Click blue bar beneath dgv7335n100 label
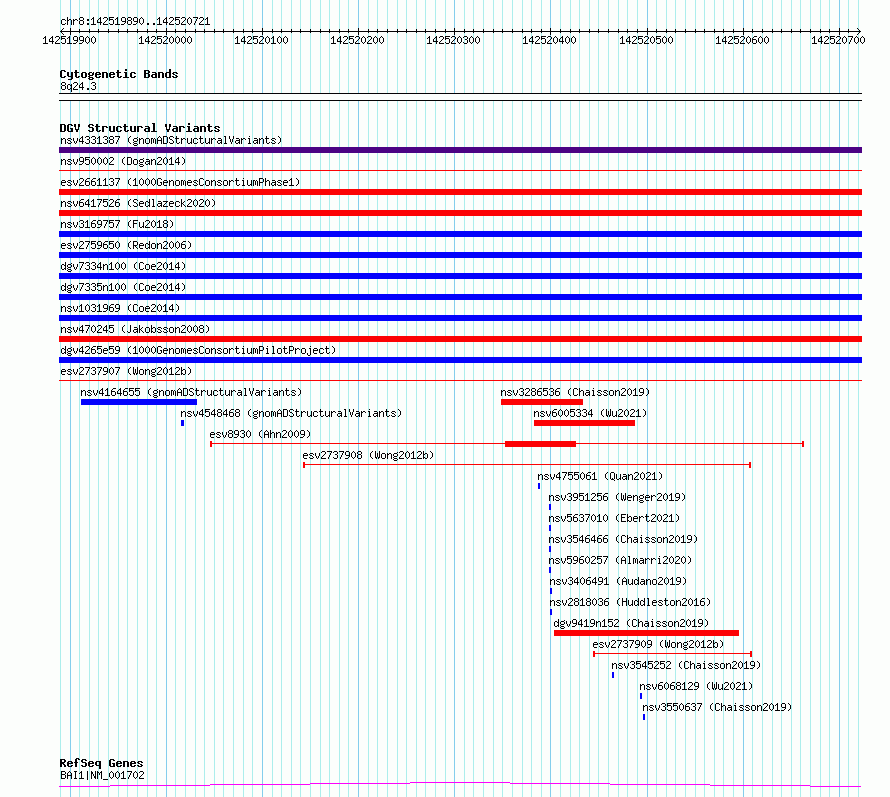Image resolution: width=890 pixels, height=797 pixels. pos(460,297)
